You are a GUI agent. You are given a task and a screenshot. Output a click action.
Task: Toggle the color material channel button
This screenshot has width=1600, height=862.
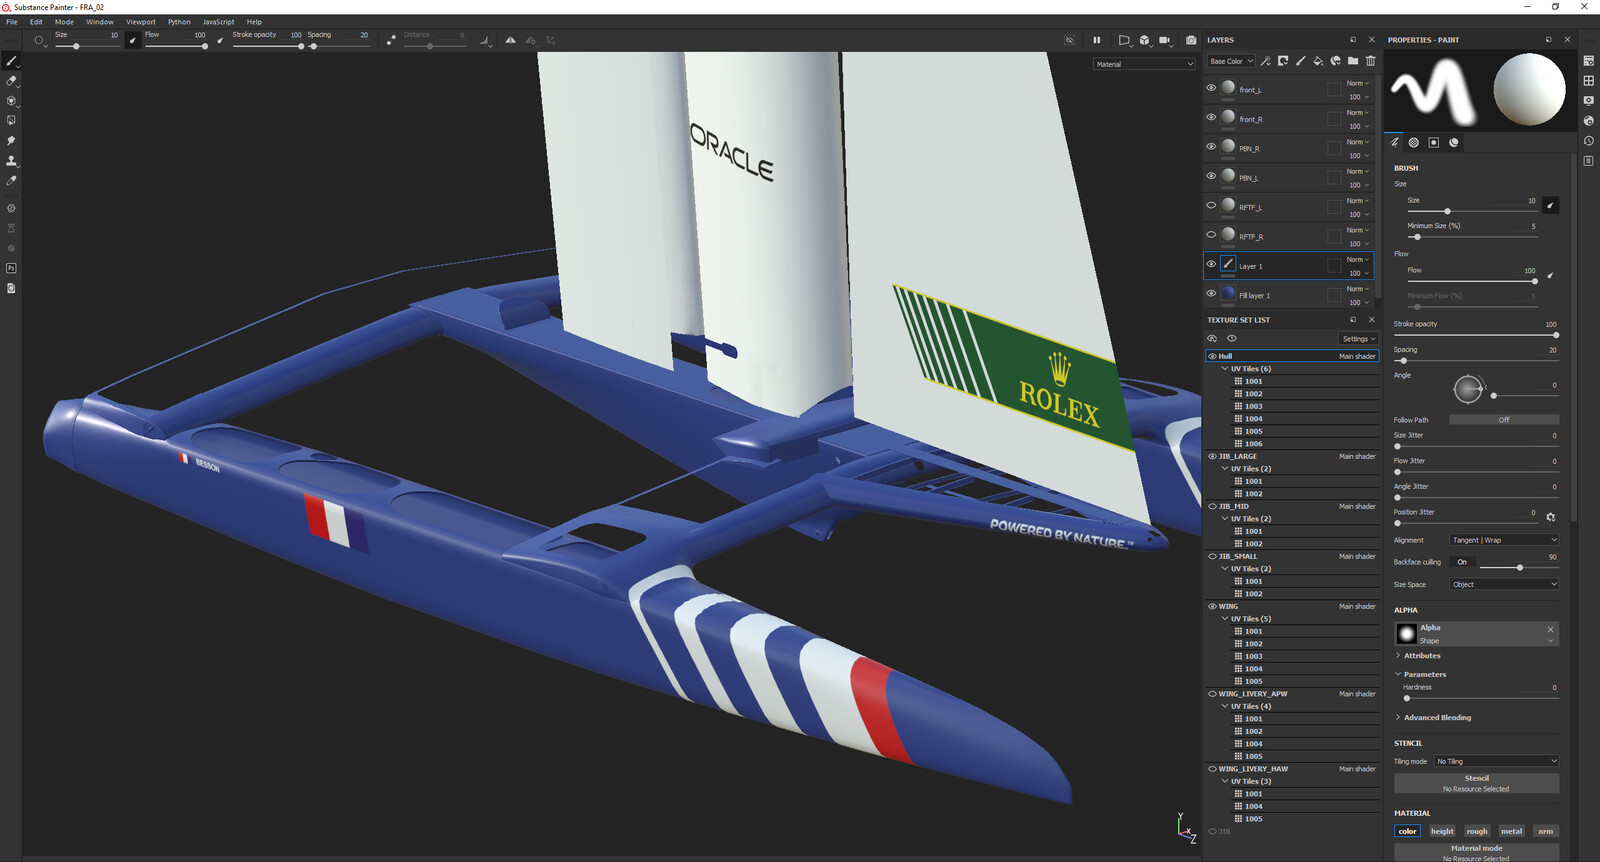pyautogui.click(x=1407, y=831)
